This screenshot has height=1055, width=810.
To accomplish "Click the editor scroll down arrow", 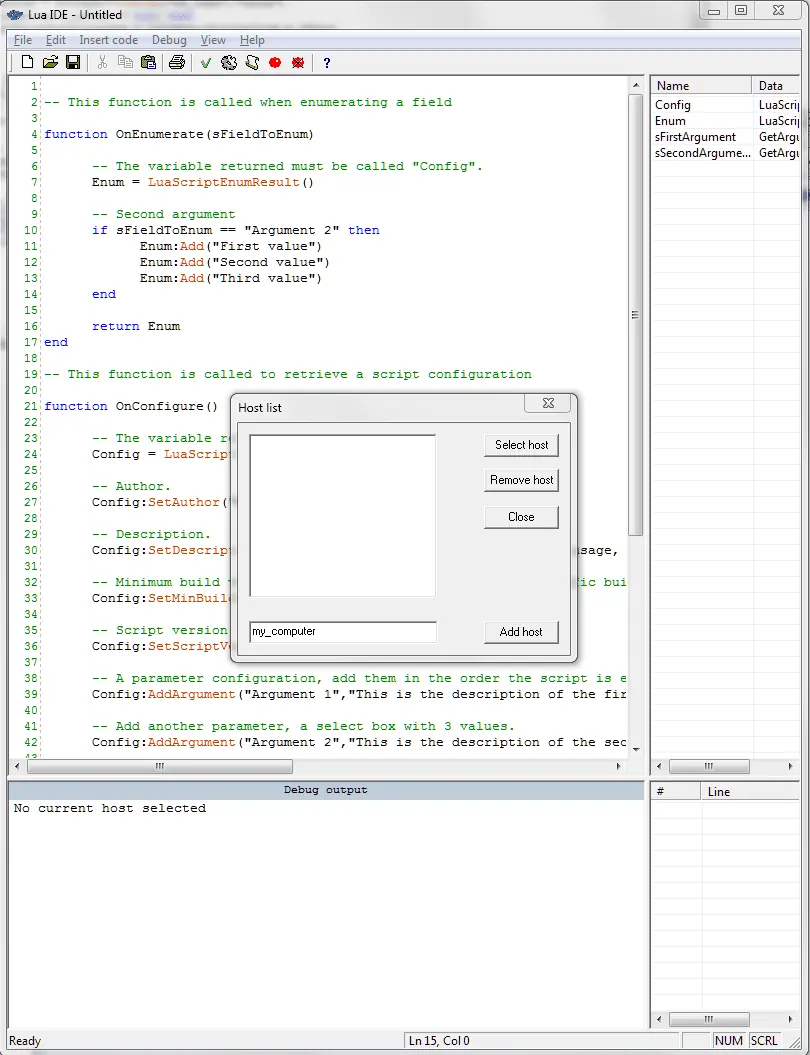I will pyautogui.click(x=635, y=750).
